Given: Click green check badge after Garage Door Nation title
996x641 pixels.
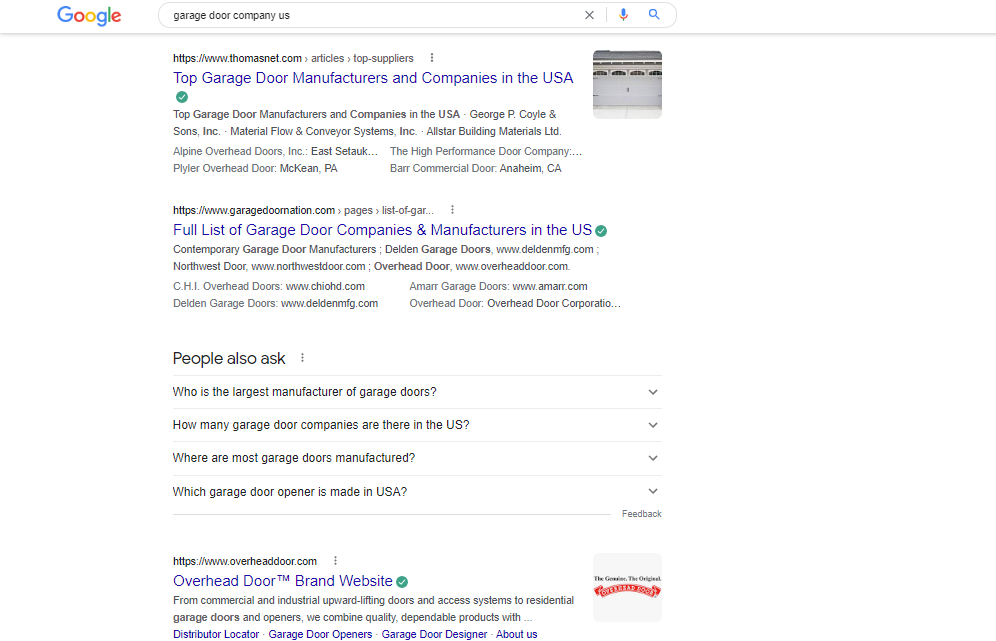Looking at the screenshot, I should point(601,231).
